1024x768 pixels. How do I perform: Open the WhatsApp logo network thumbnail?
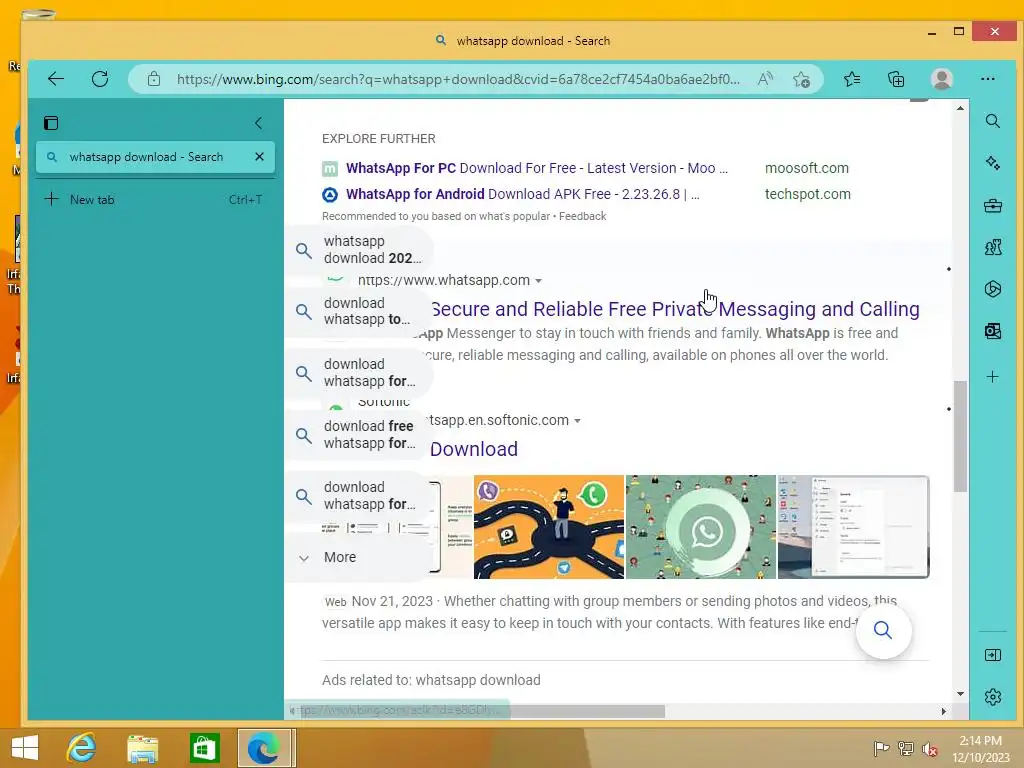(x=701, y=527)
